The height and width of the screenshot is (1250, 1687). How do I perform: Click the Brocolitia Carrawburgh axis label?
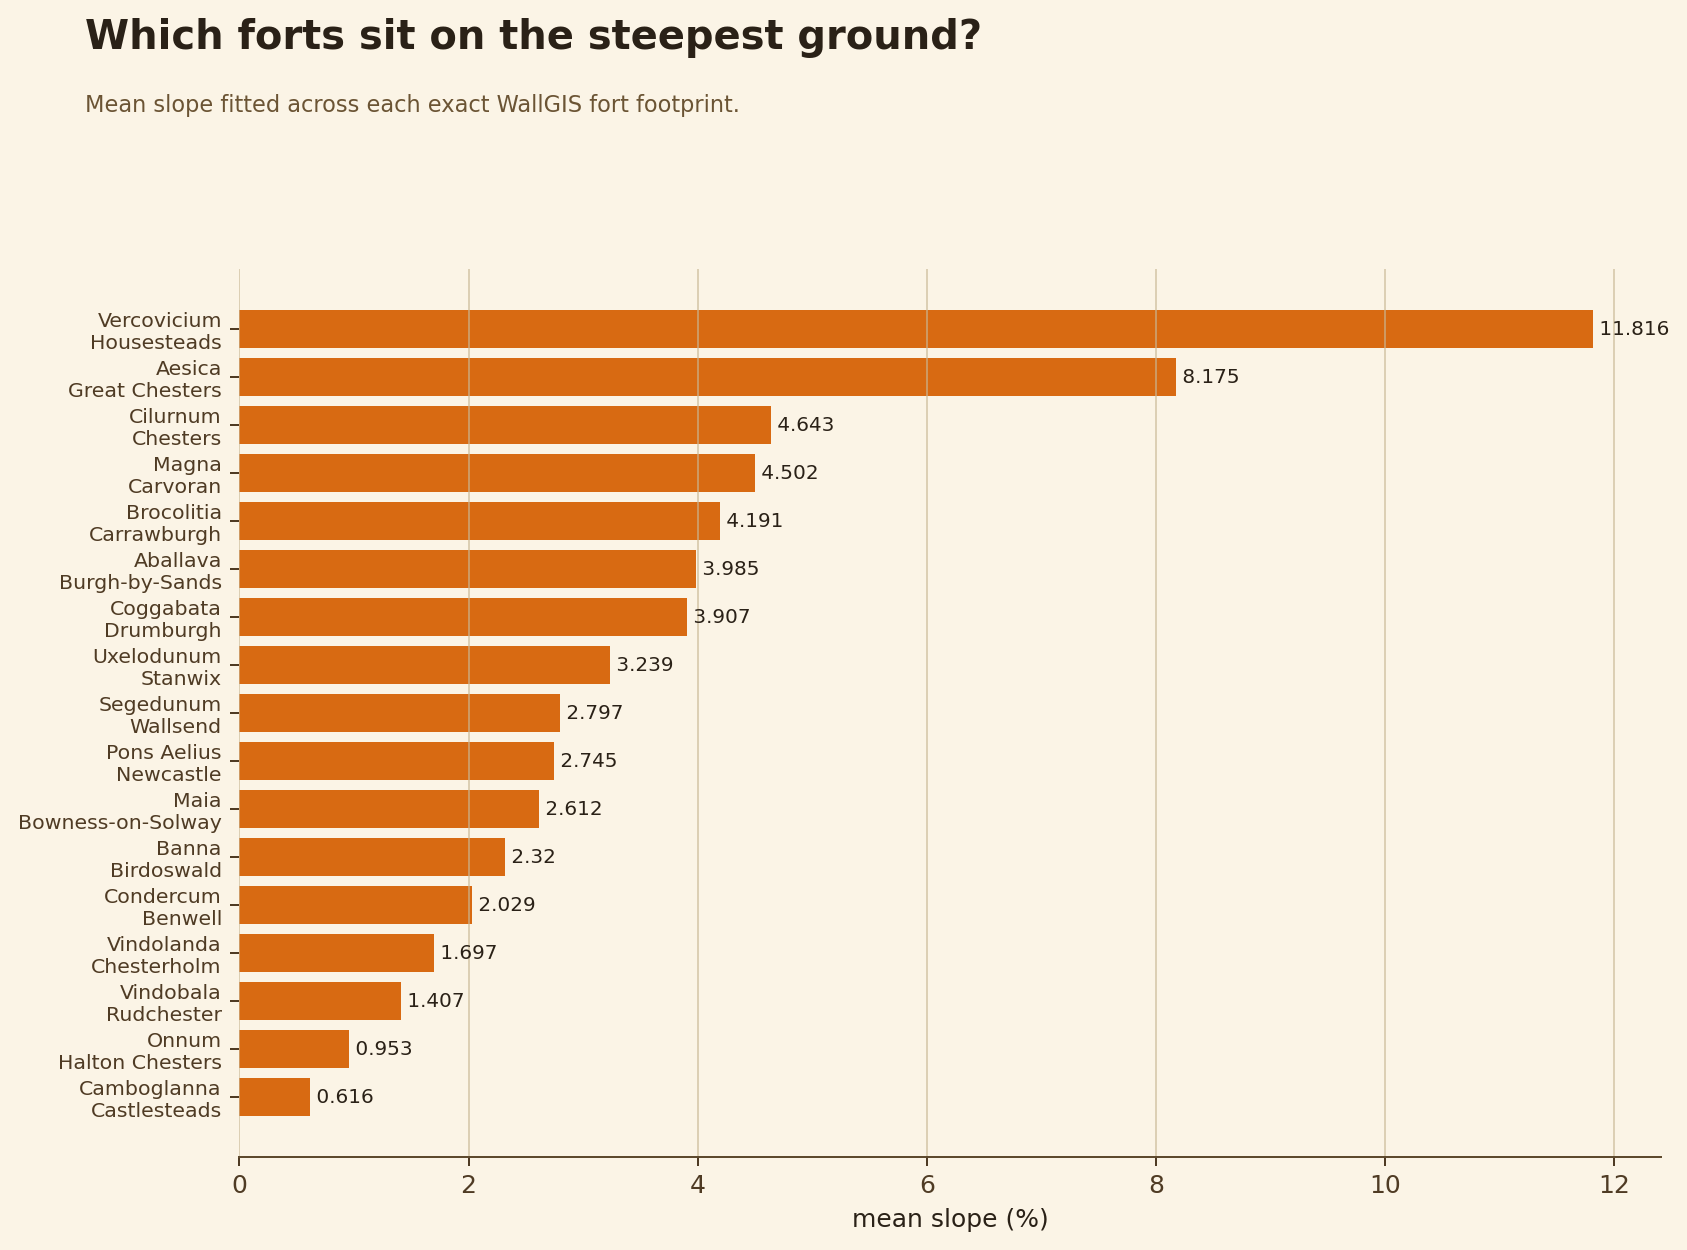[x=155, y=523]
